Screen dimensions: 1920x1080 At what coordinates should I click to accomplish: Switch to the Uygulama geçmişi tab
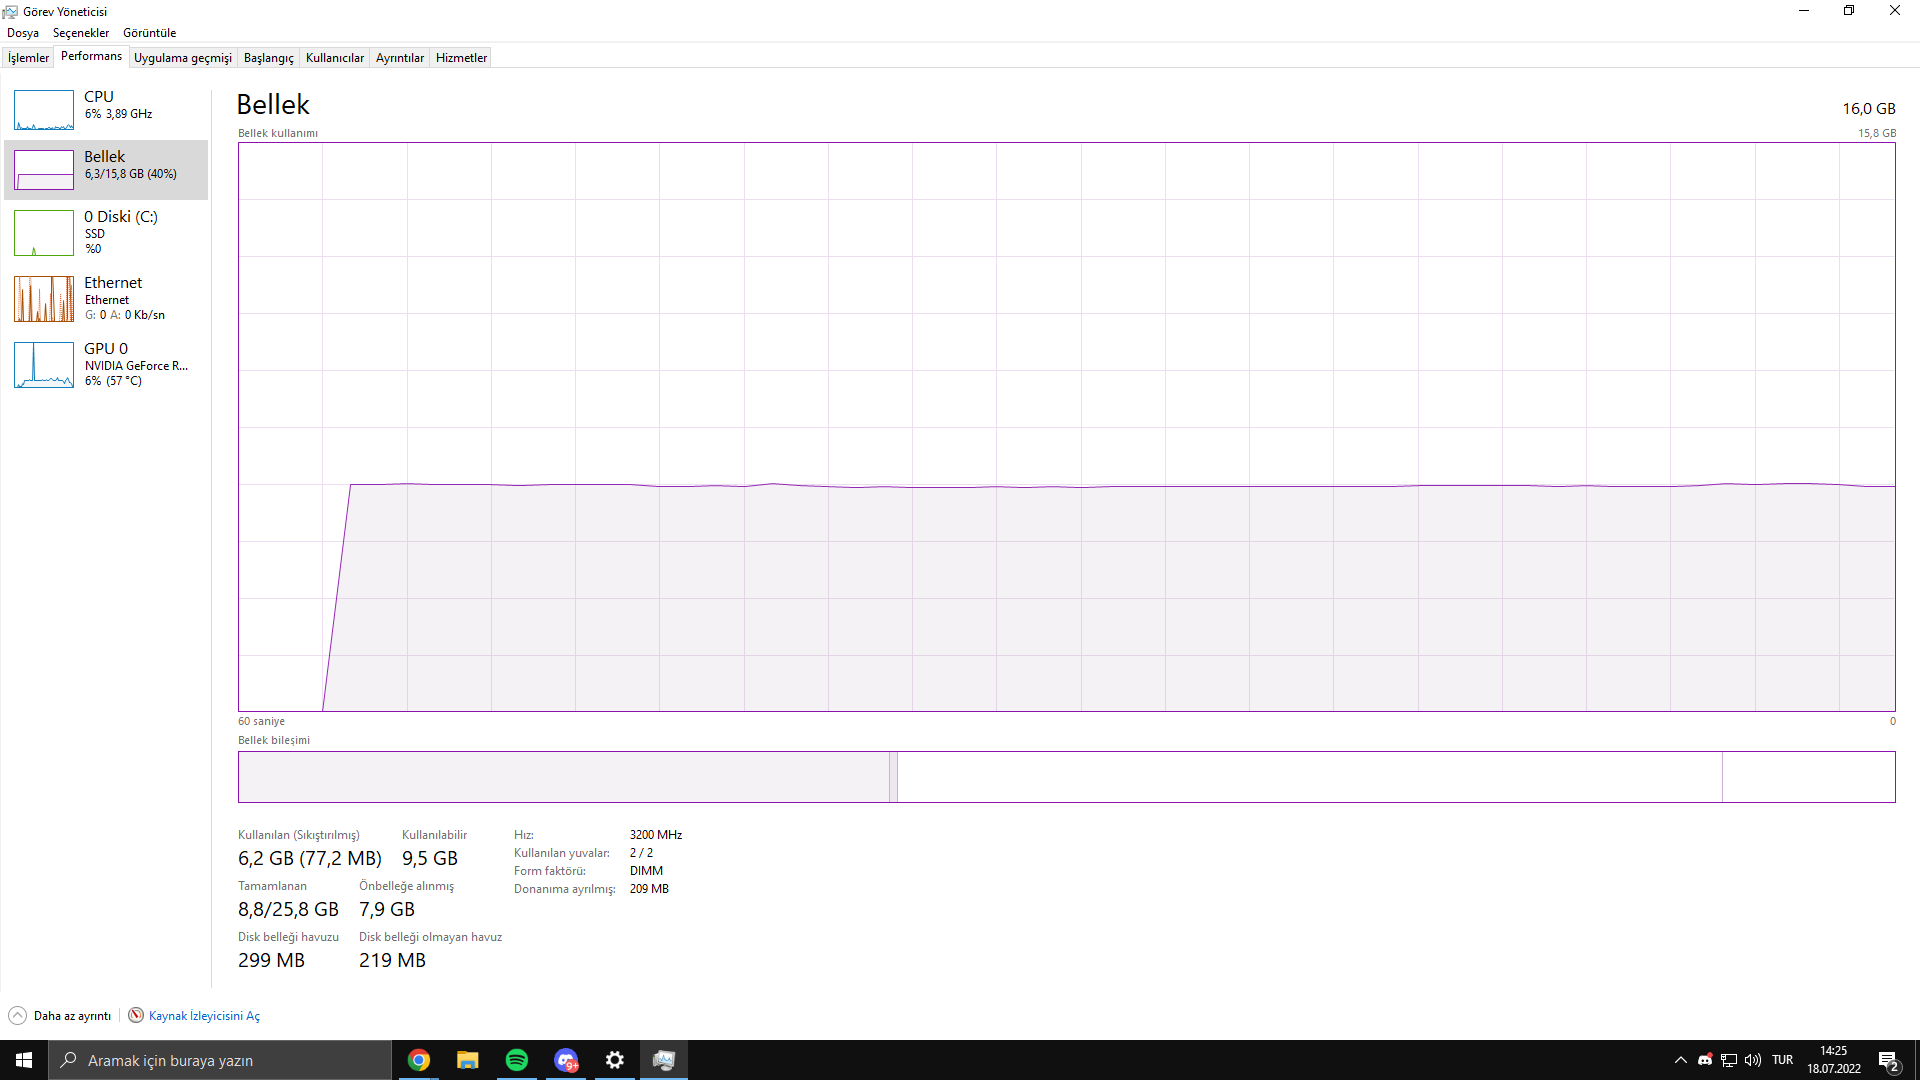pyautogui.click(x=182, y=58)
